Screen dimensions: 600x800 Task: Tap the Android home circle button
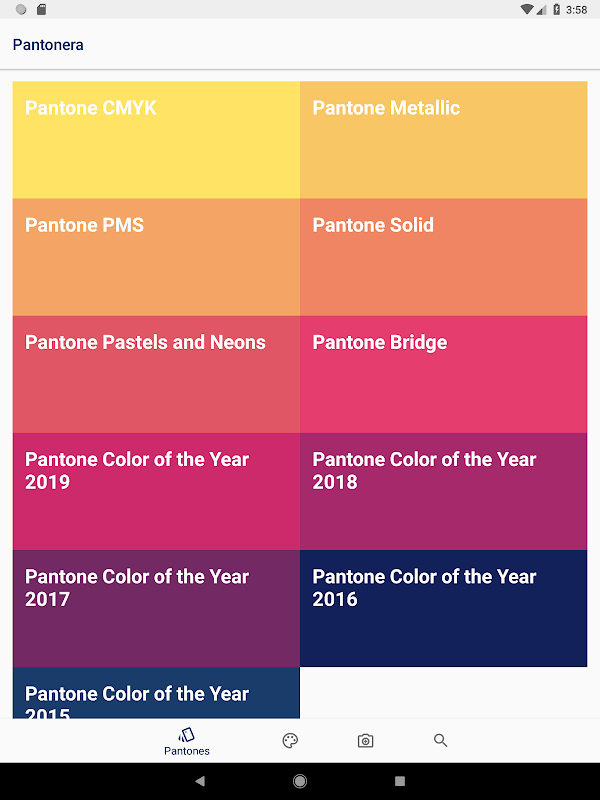[x=300, y=781]
